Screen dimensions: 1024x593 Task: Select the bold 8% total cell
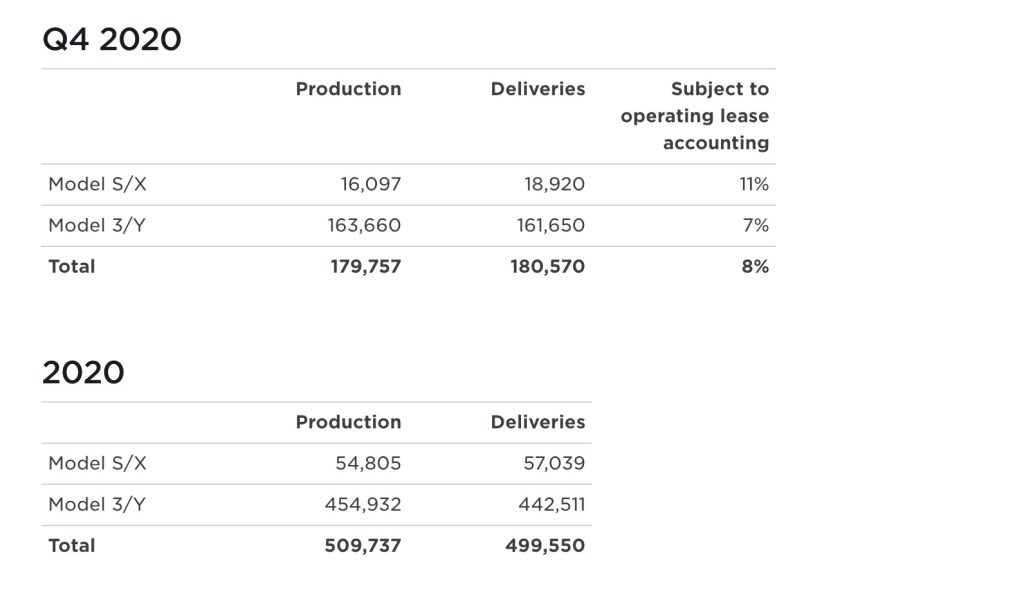tap(756, 266)
